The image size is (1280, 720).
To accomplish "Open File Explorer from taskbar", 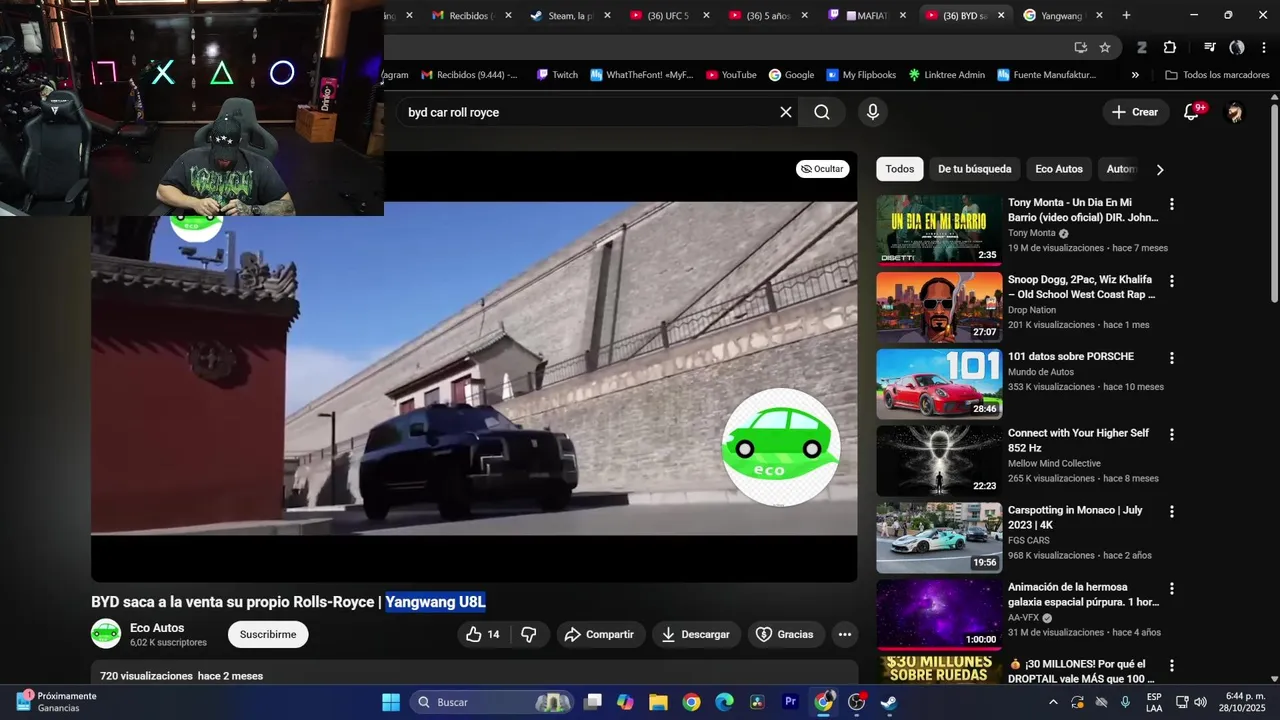I will (x=658, y=702).
